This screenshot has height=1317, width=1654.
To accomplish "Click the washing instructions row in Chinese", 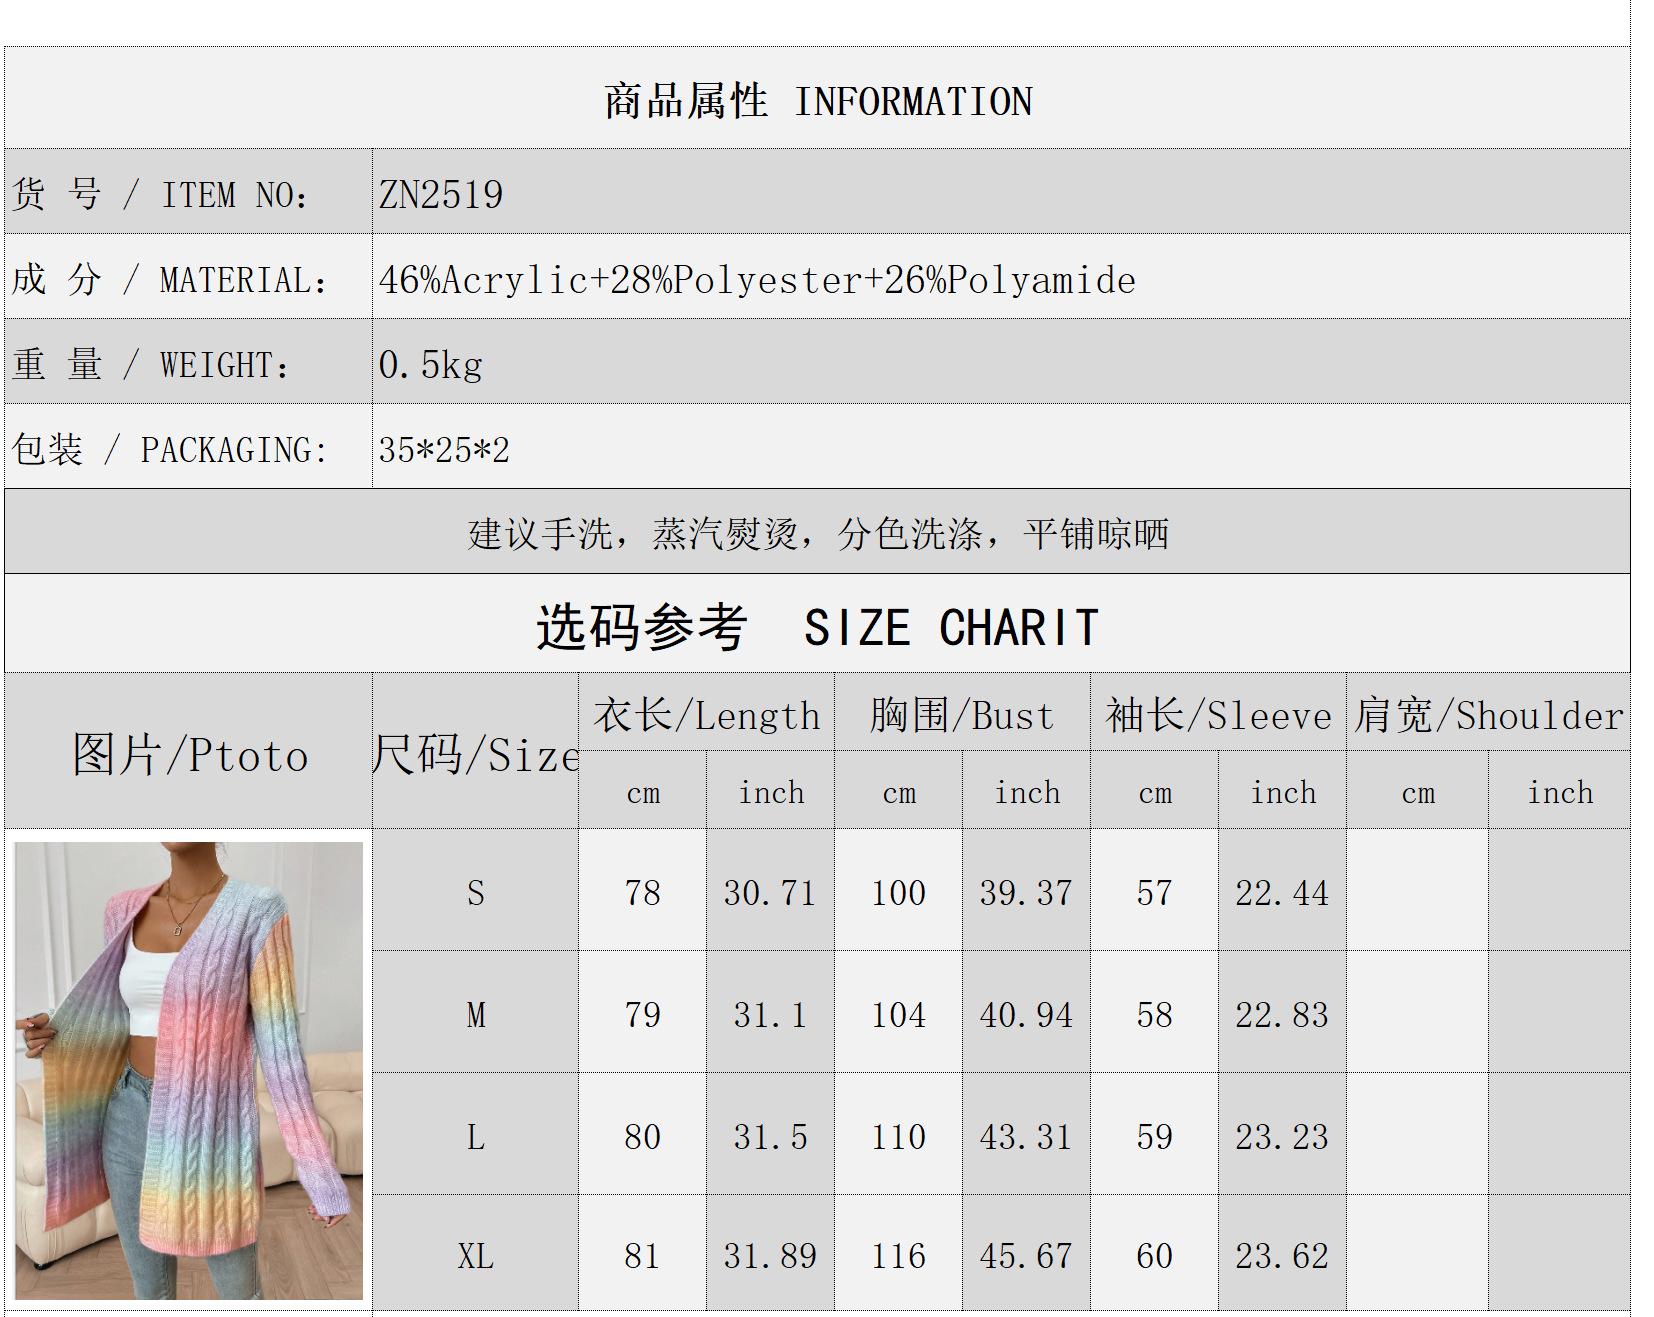I will tap(817, 533).
